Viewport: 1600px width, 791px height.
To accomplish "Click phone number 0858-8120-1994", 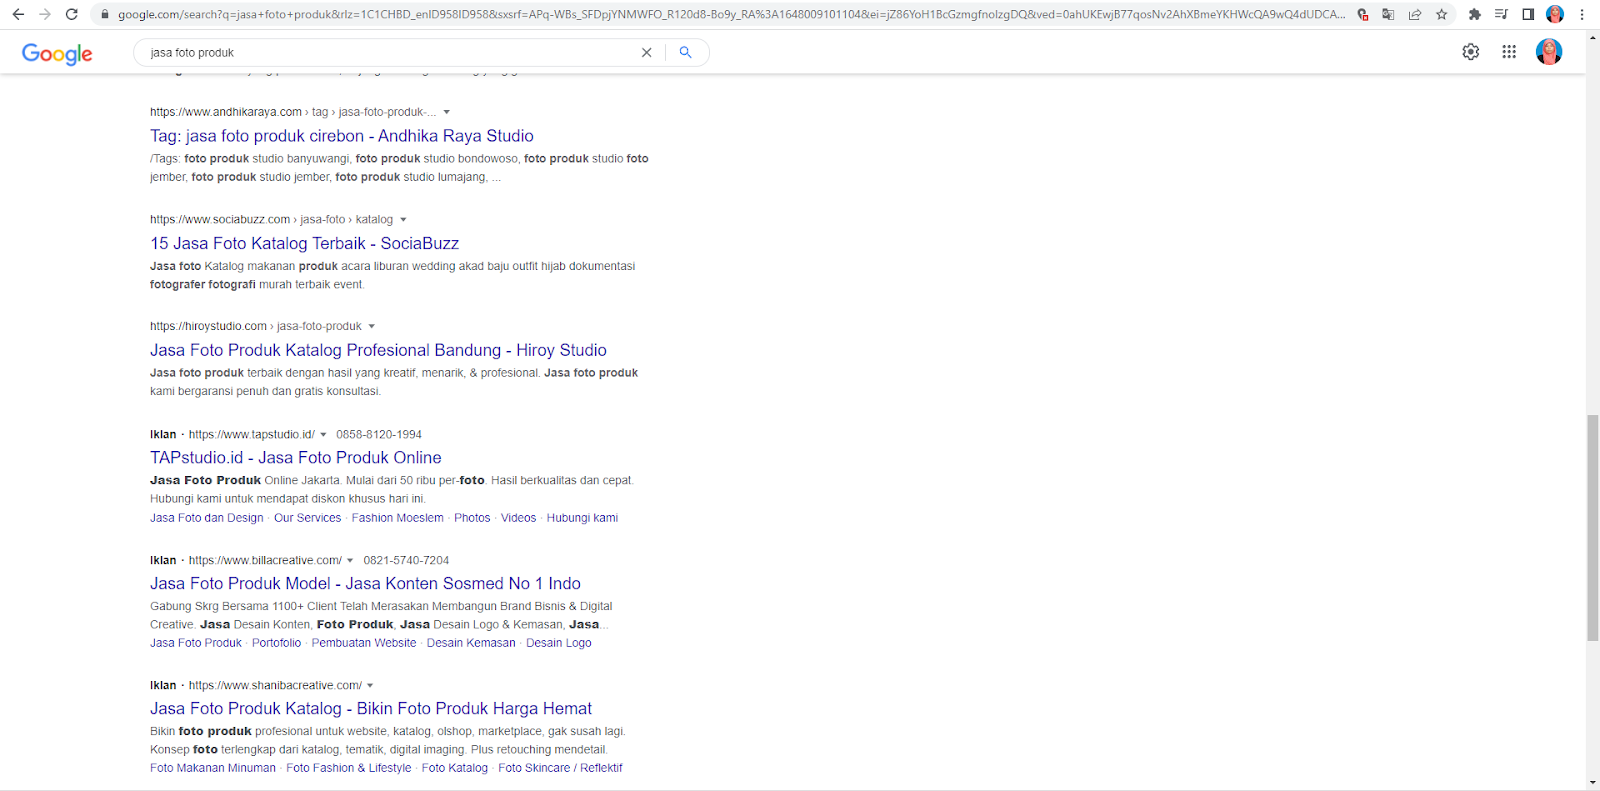I will click(x=379, y=435).
